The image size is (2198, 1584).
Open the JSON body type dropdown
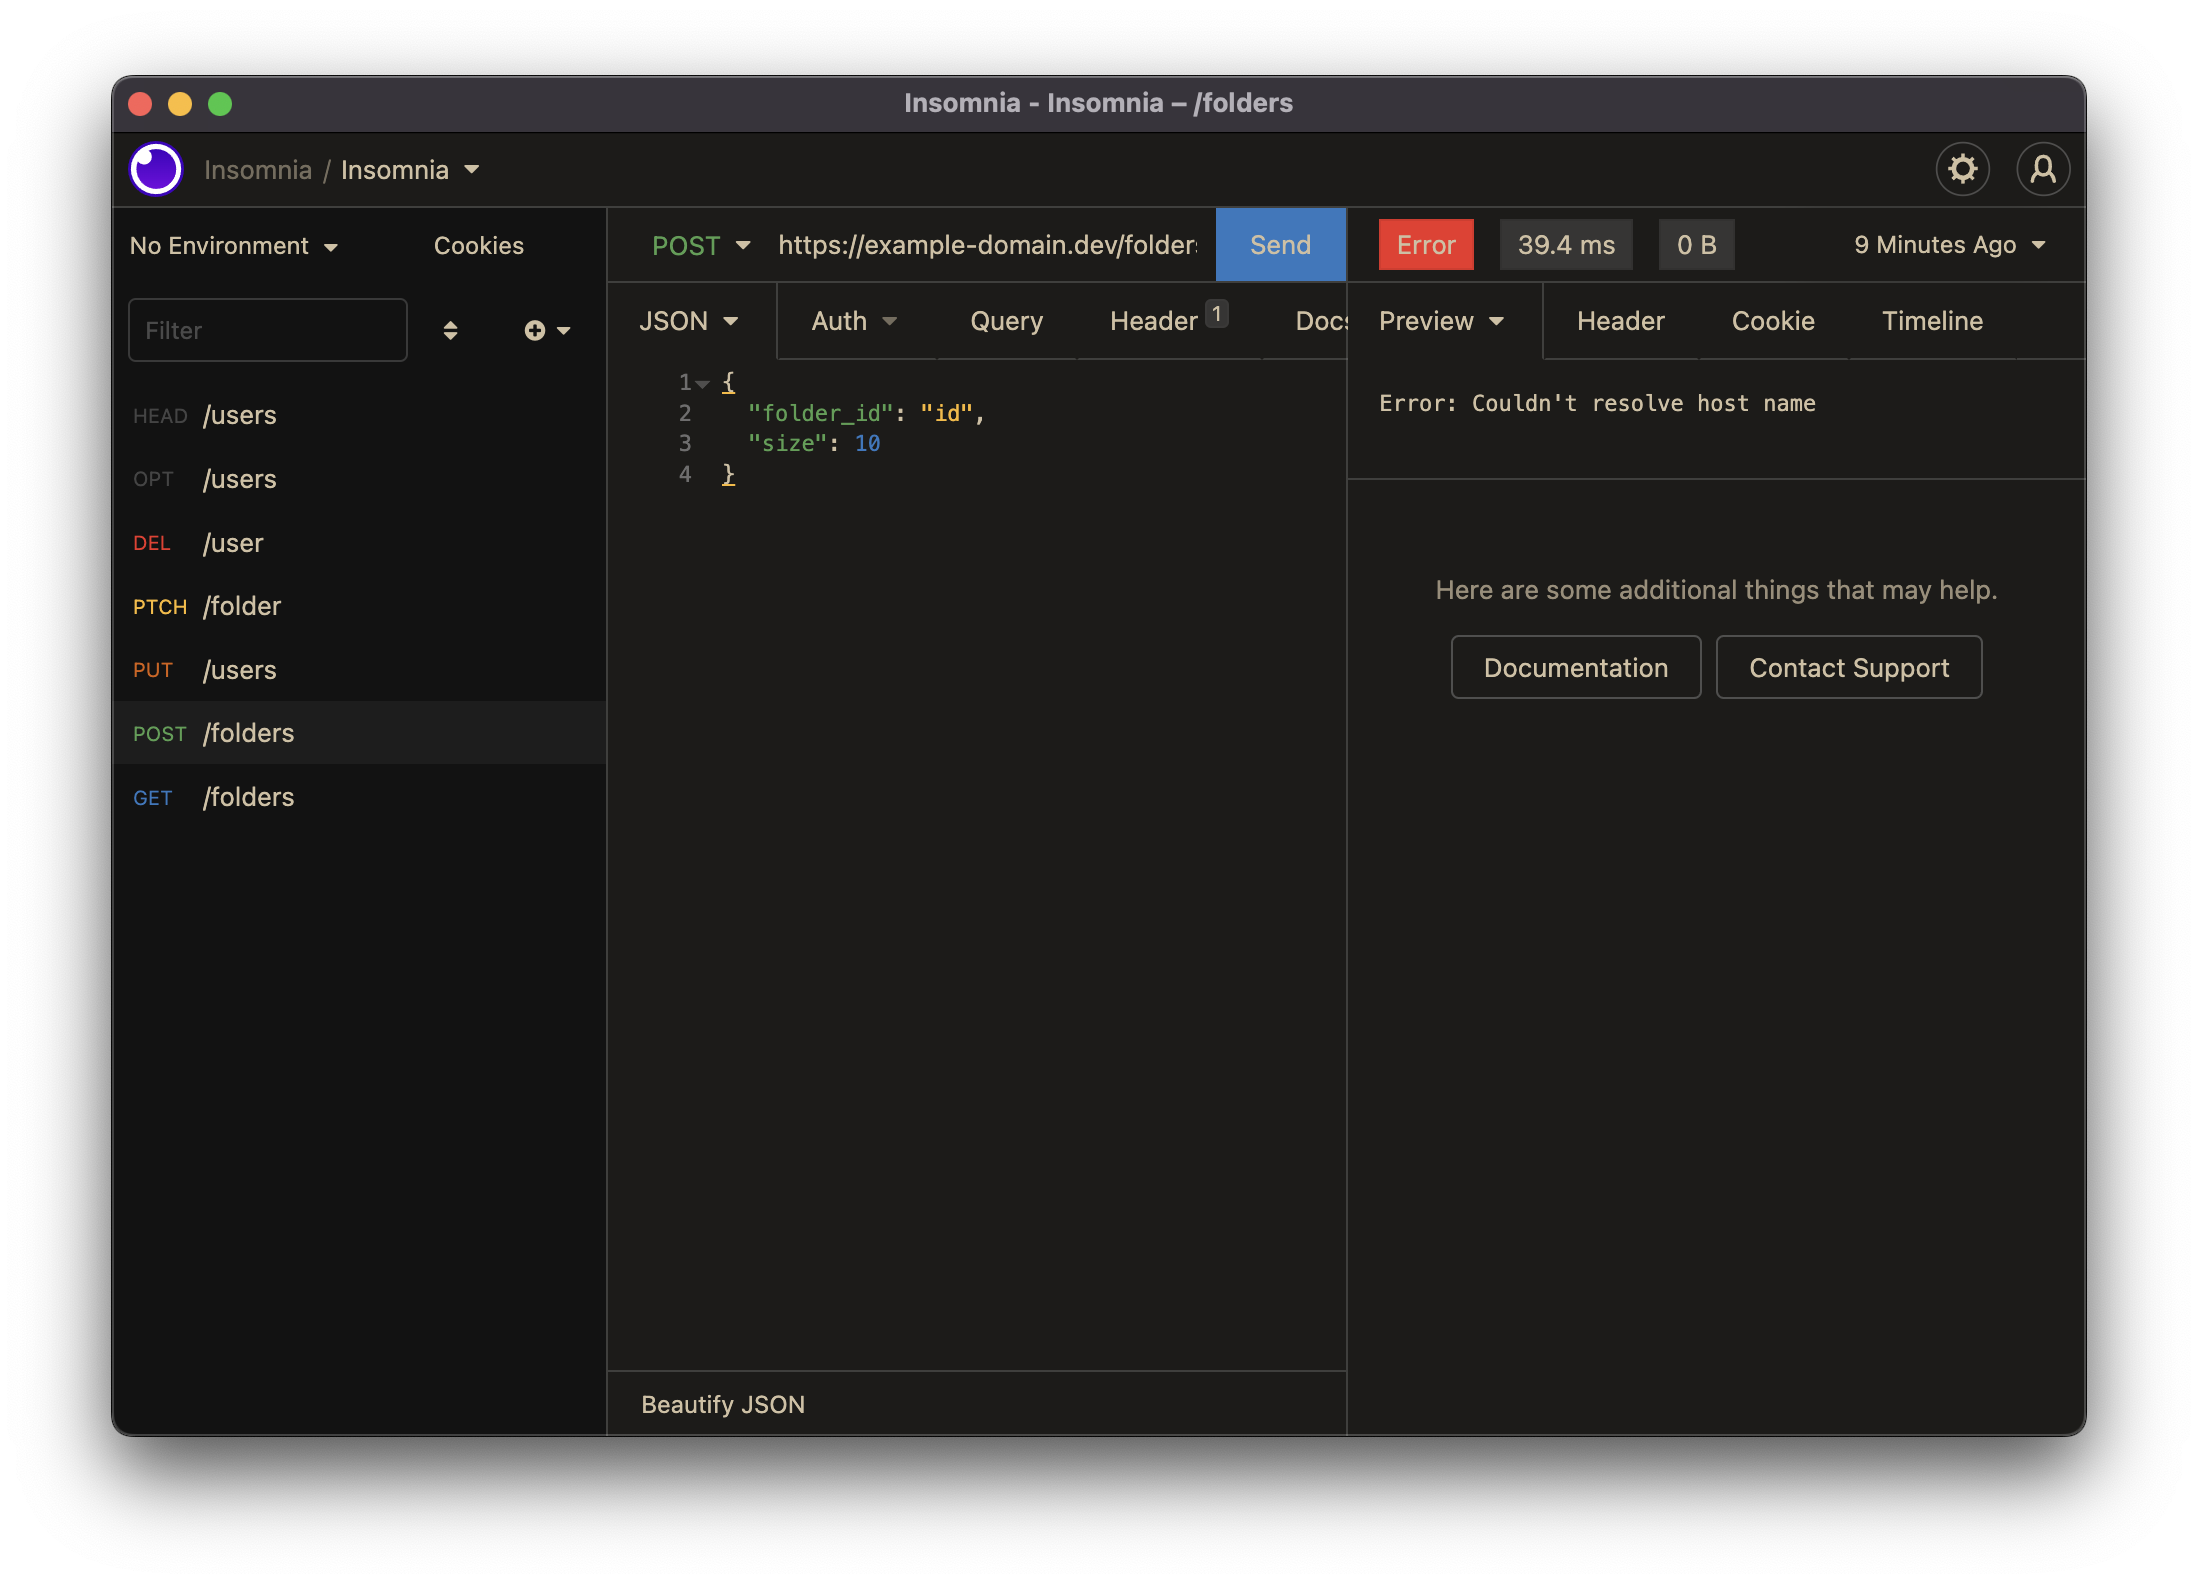point(688,321)
